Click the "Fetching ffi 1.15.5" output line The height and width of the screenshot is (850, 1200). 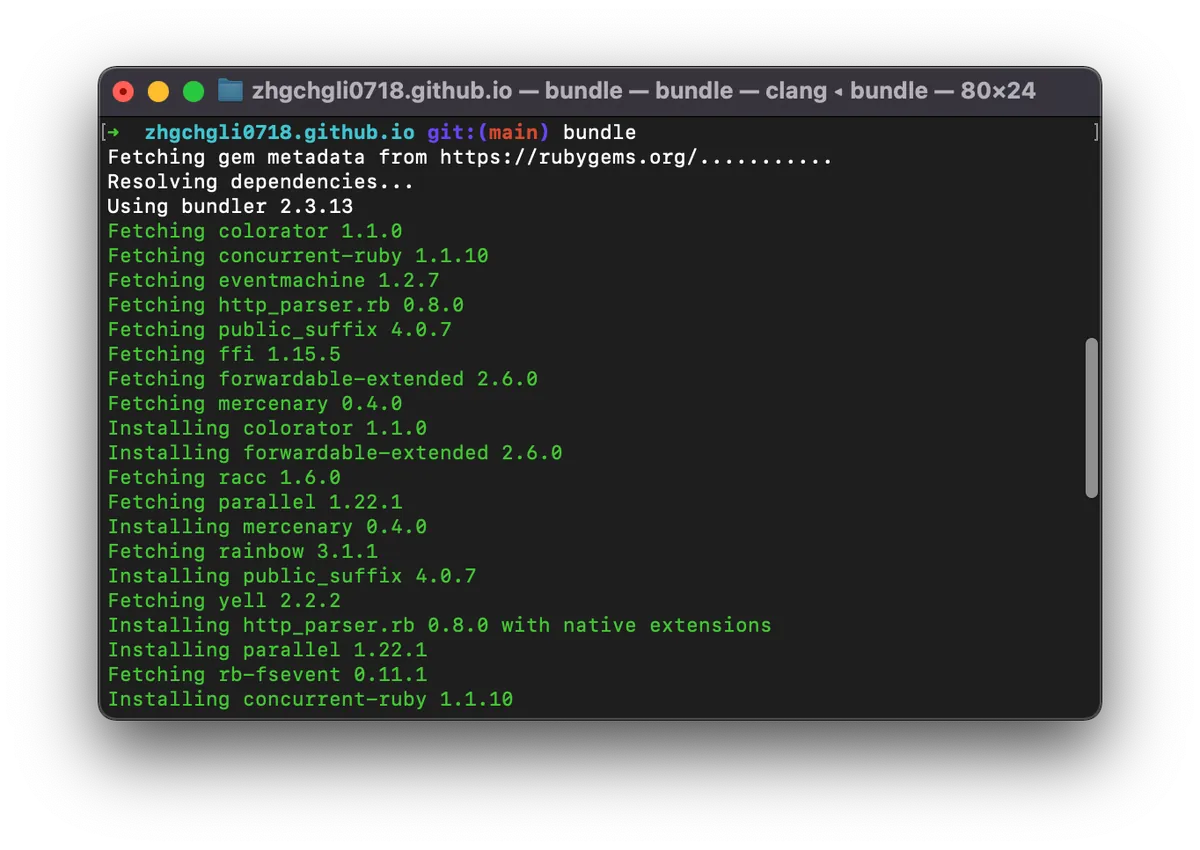point(224,354)
